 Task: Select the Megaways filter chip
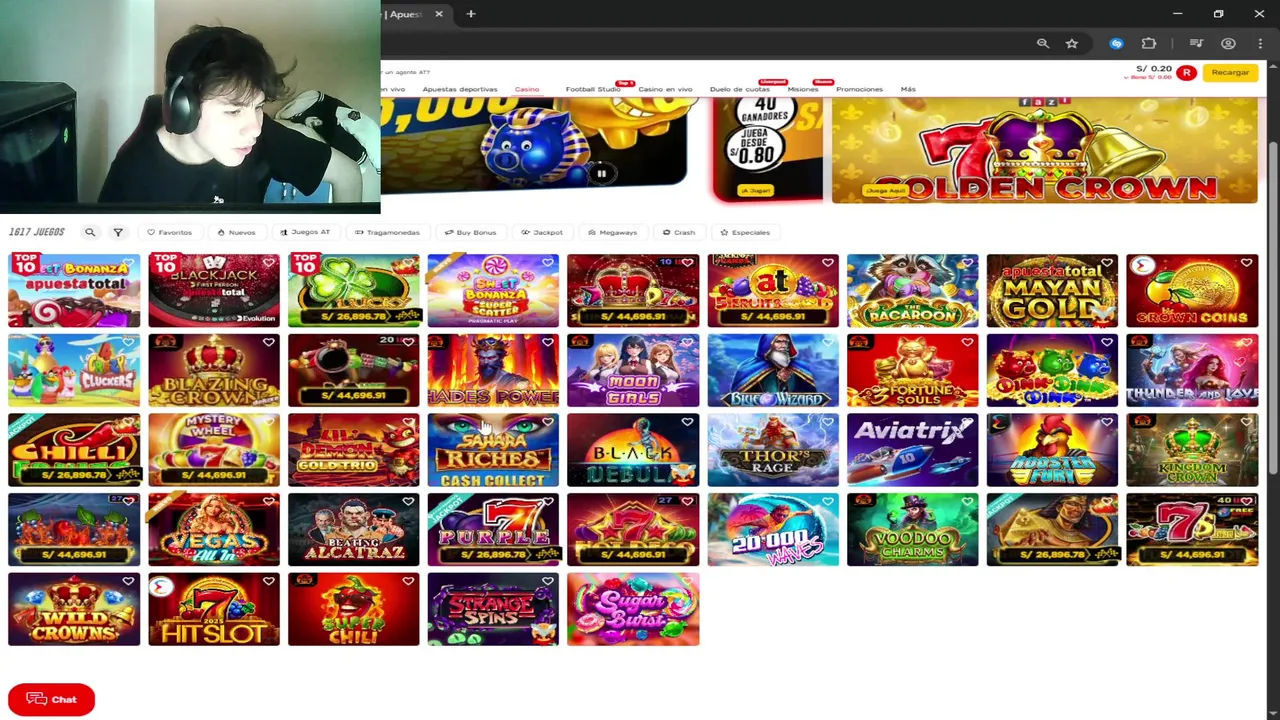(x=612, y=232)
